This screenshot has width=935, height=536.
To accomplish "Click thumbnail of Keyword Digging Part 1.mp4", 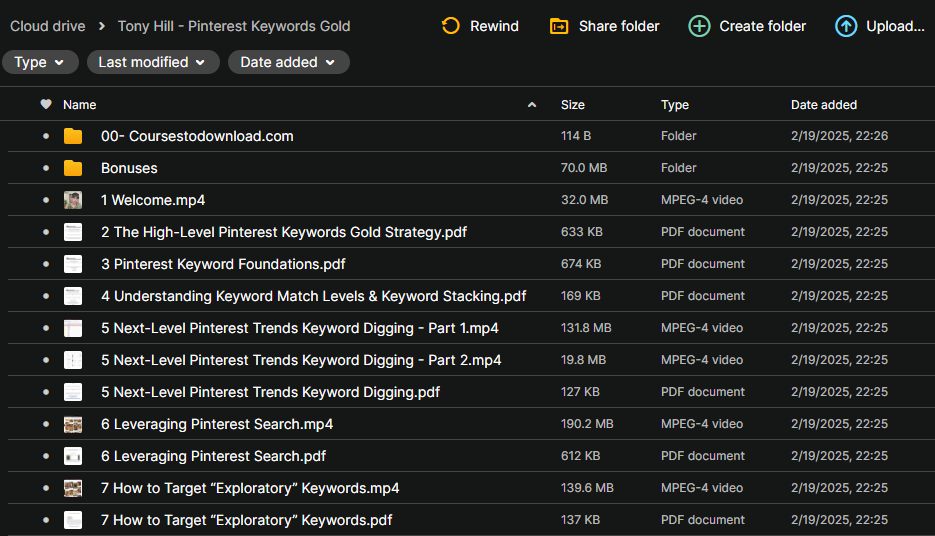I will (73, 328).
